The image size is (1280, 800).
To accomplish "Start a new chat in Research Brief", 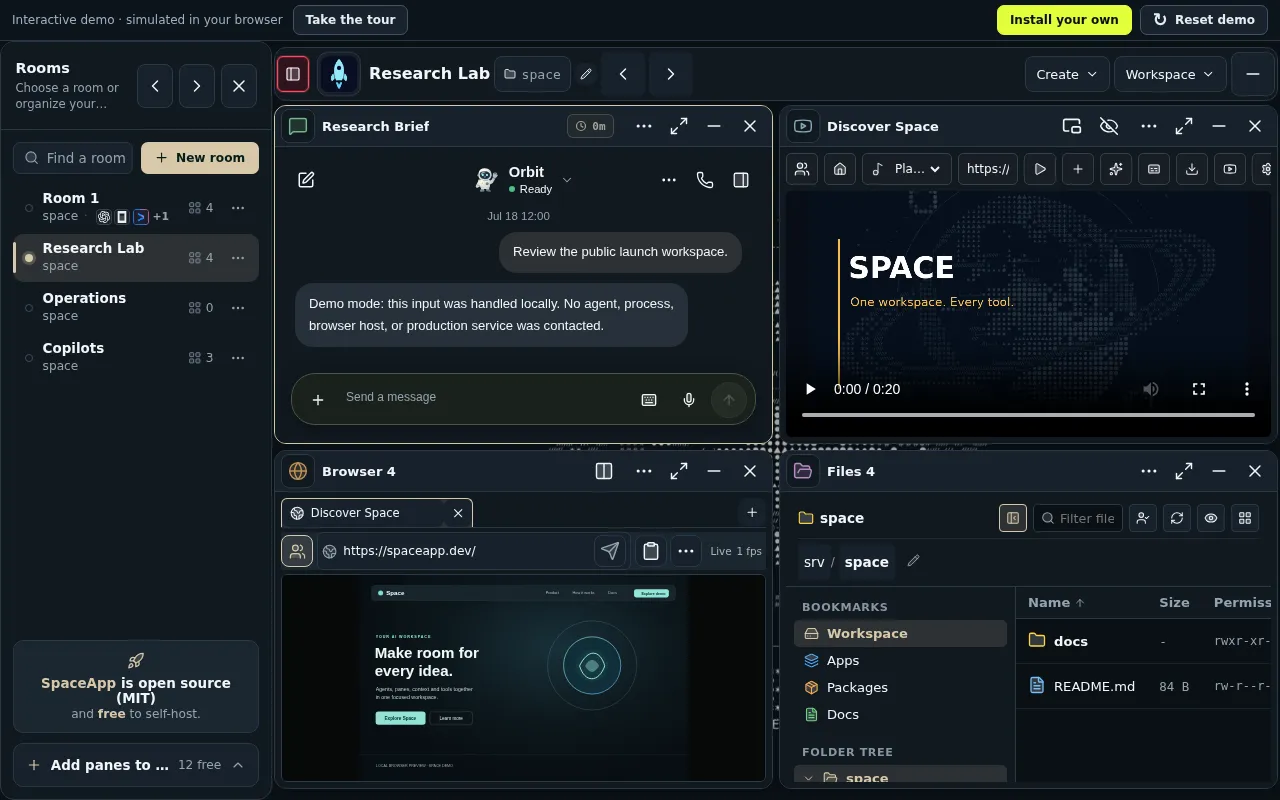I will point(306,180).
